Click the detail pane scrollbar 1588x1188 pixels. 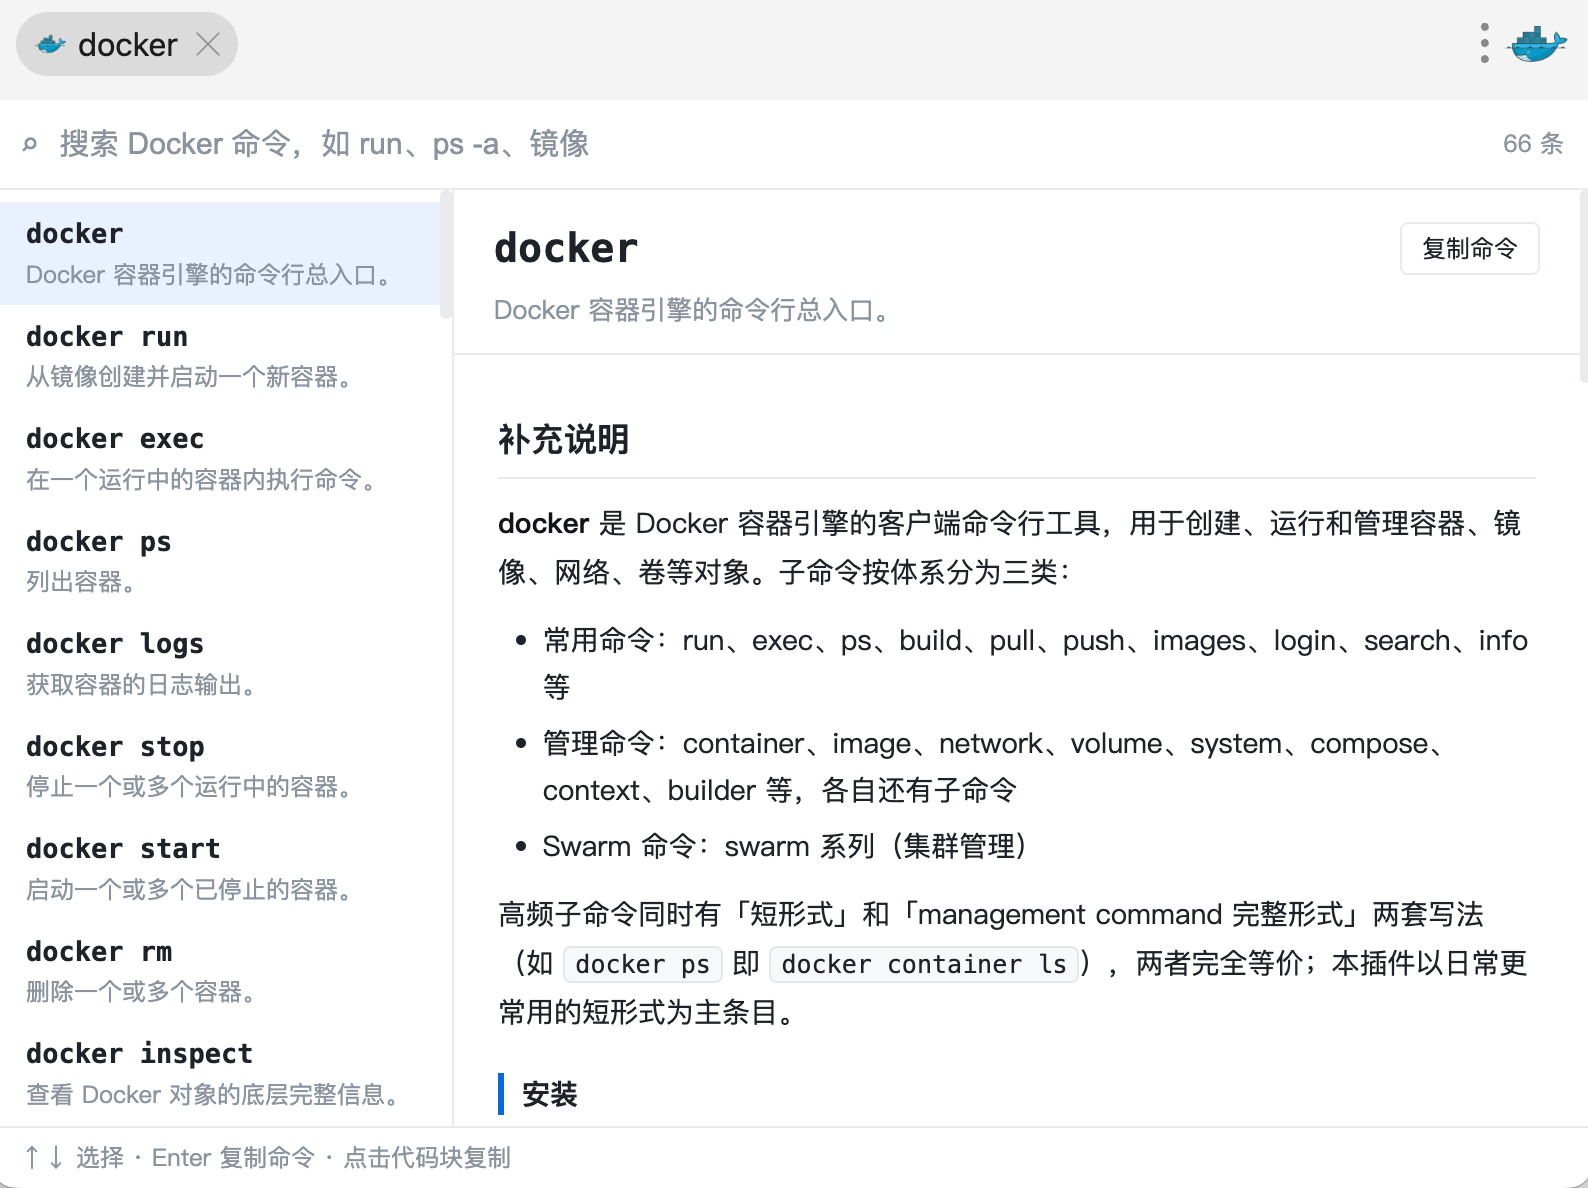(1583, 287)
